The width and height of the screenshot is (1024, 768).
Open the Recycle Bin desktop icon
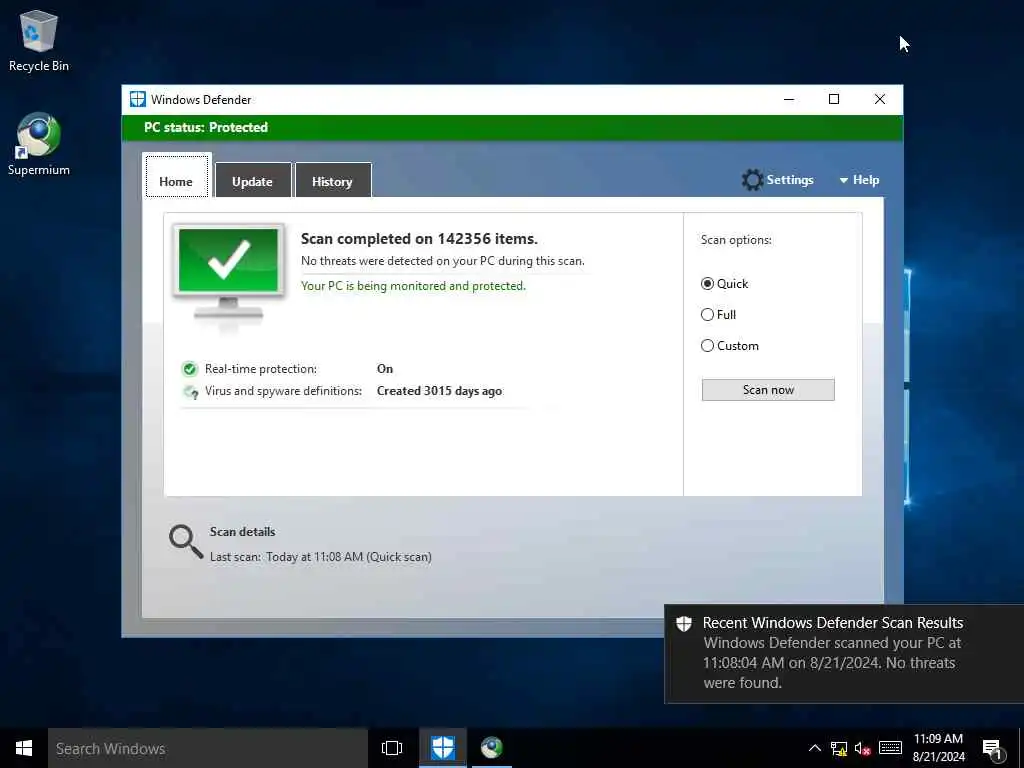39,40
